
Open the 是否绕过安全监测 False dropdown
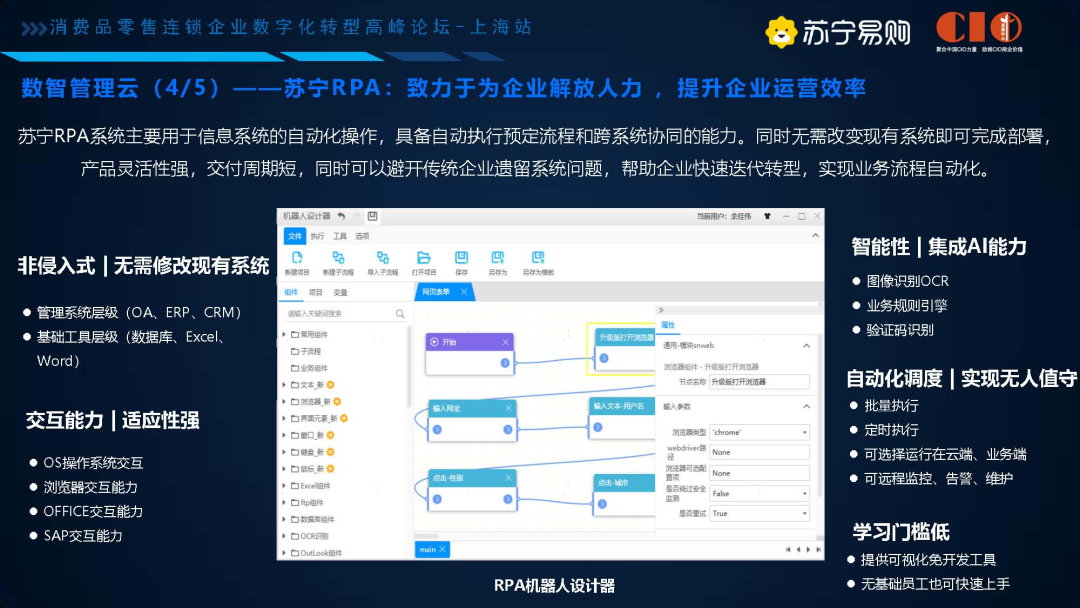tap(805, 494)
